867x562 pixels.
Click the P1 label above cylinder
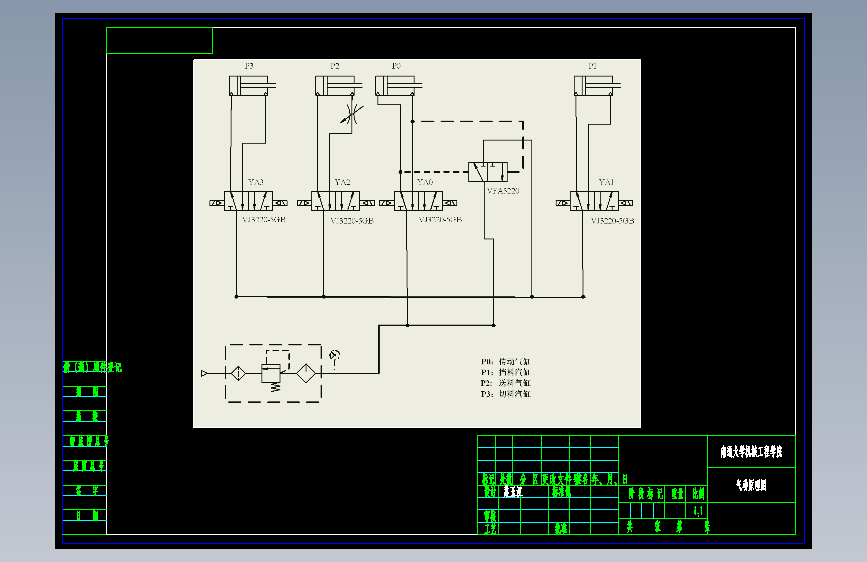pyautogui.click(x=593, y=66)
